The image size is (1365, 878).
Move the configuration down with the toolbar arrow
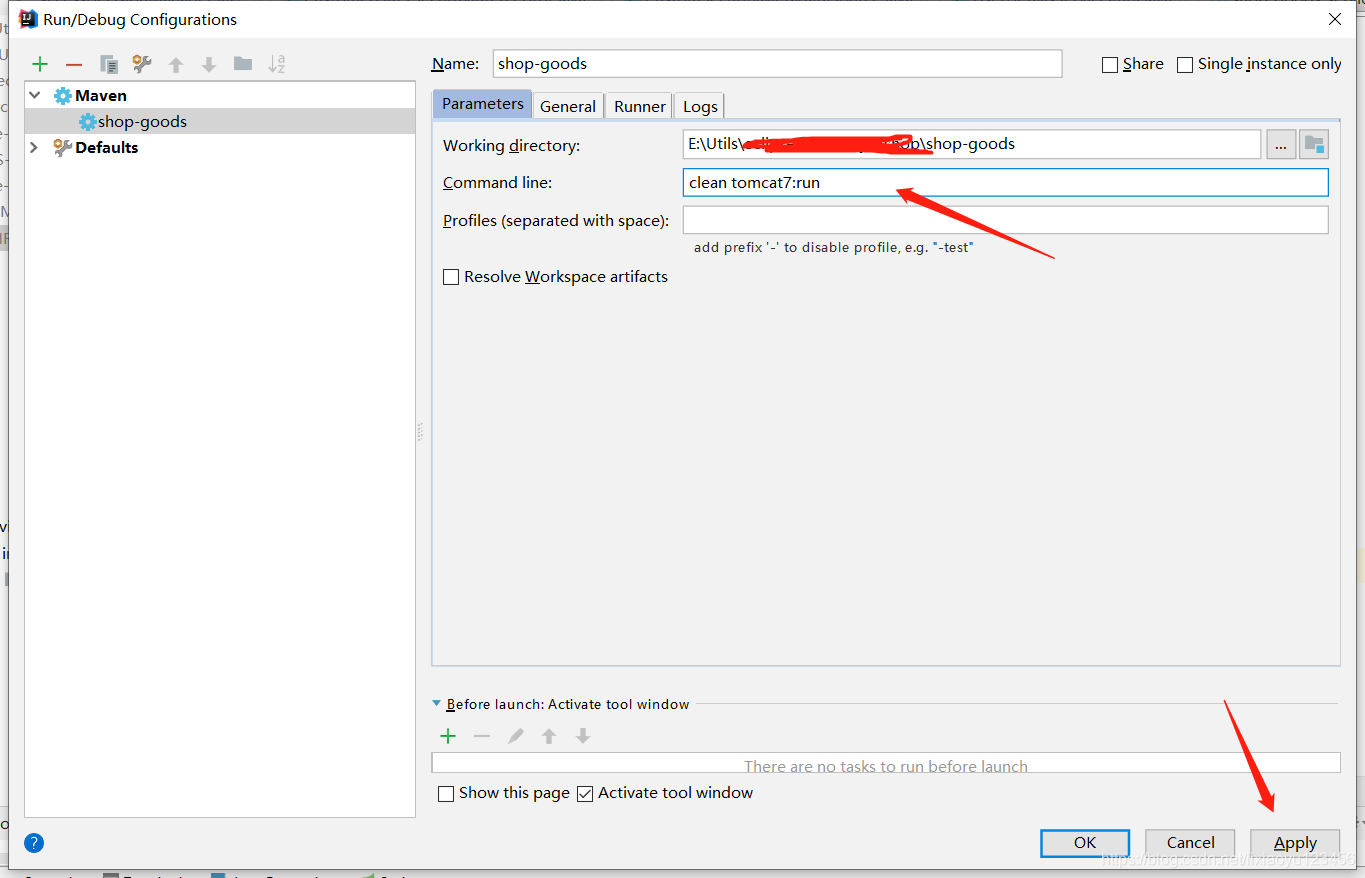[x=209, y=64]
